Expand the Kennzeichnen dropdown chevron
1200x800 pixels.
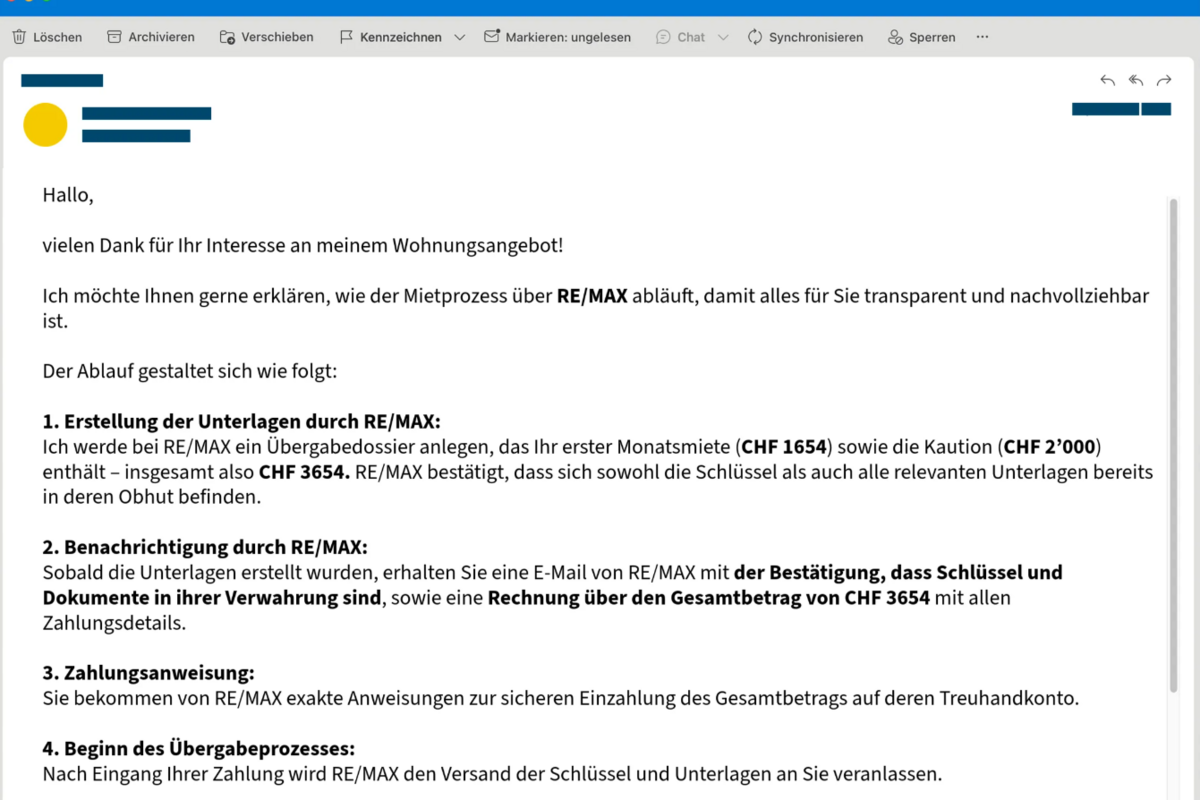(x=459, y=37)
